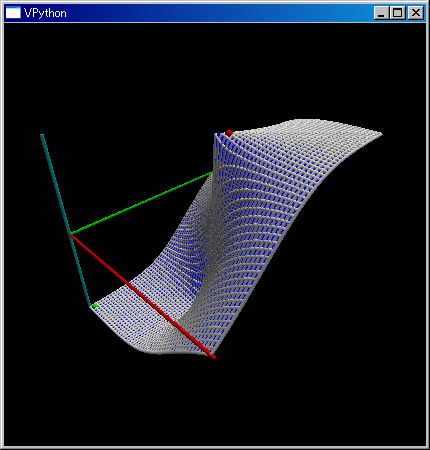Click the tip of the red axis
This screenshot has height=450, width=430.
(213, 357)
